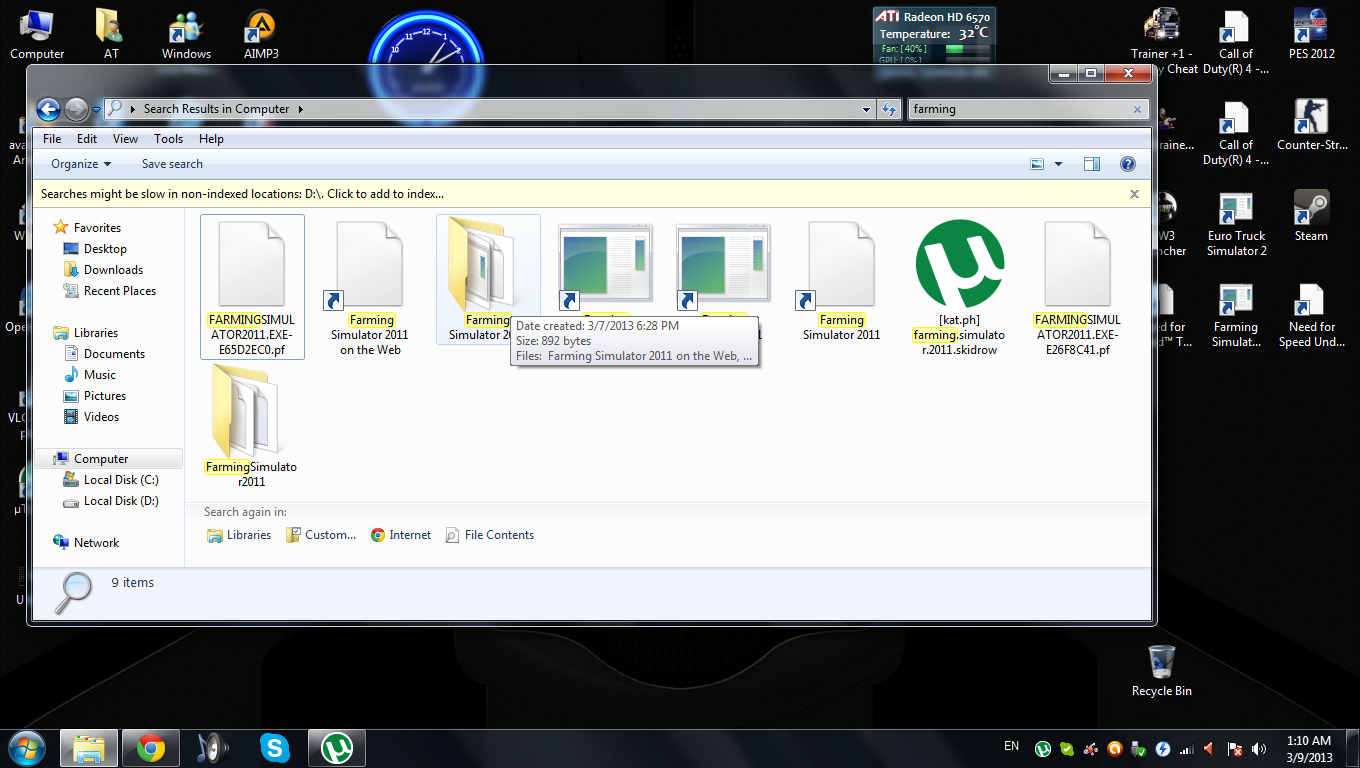
Task: Expand the address bar history dropdown arrow
Action: (x=866, y=109)
